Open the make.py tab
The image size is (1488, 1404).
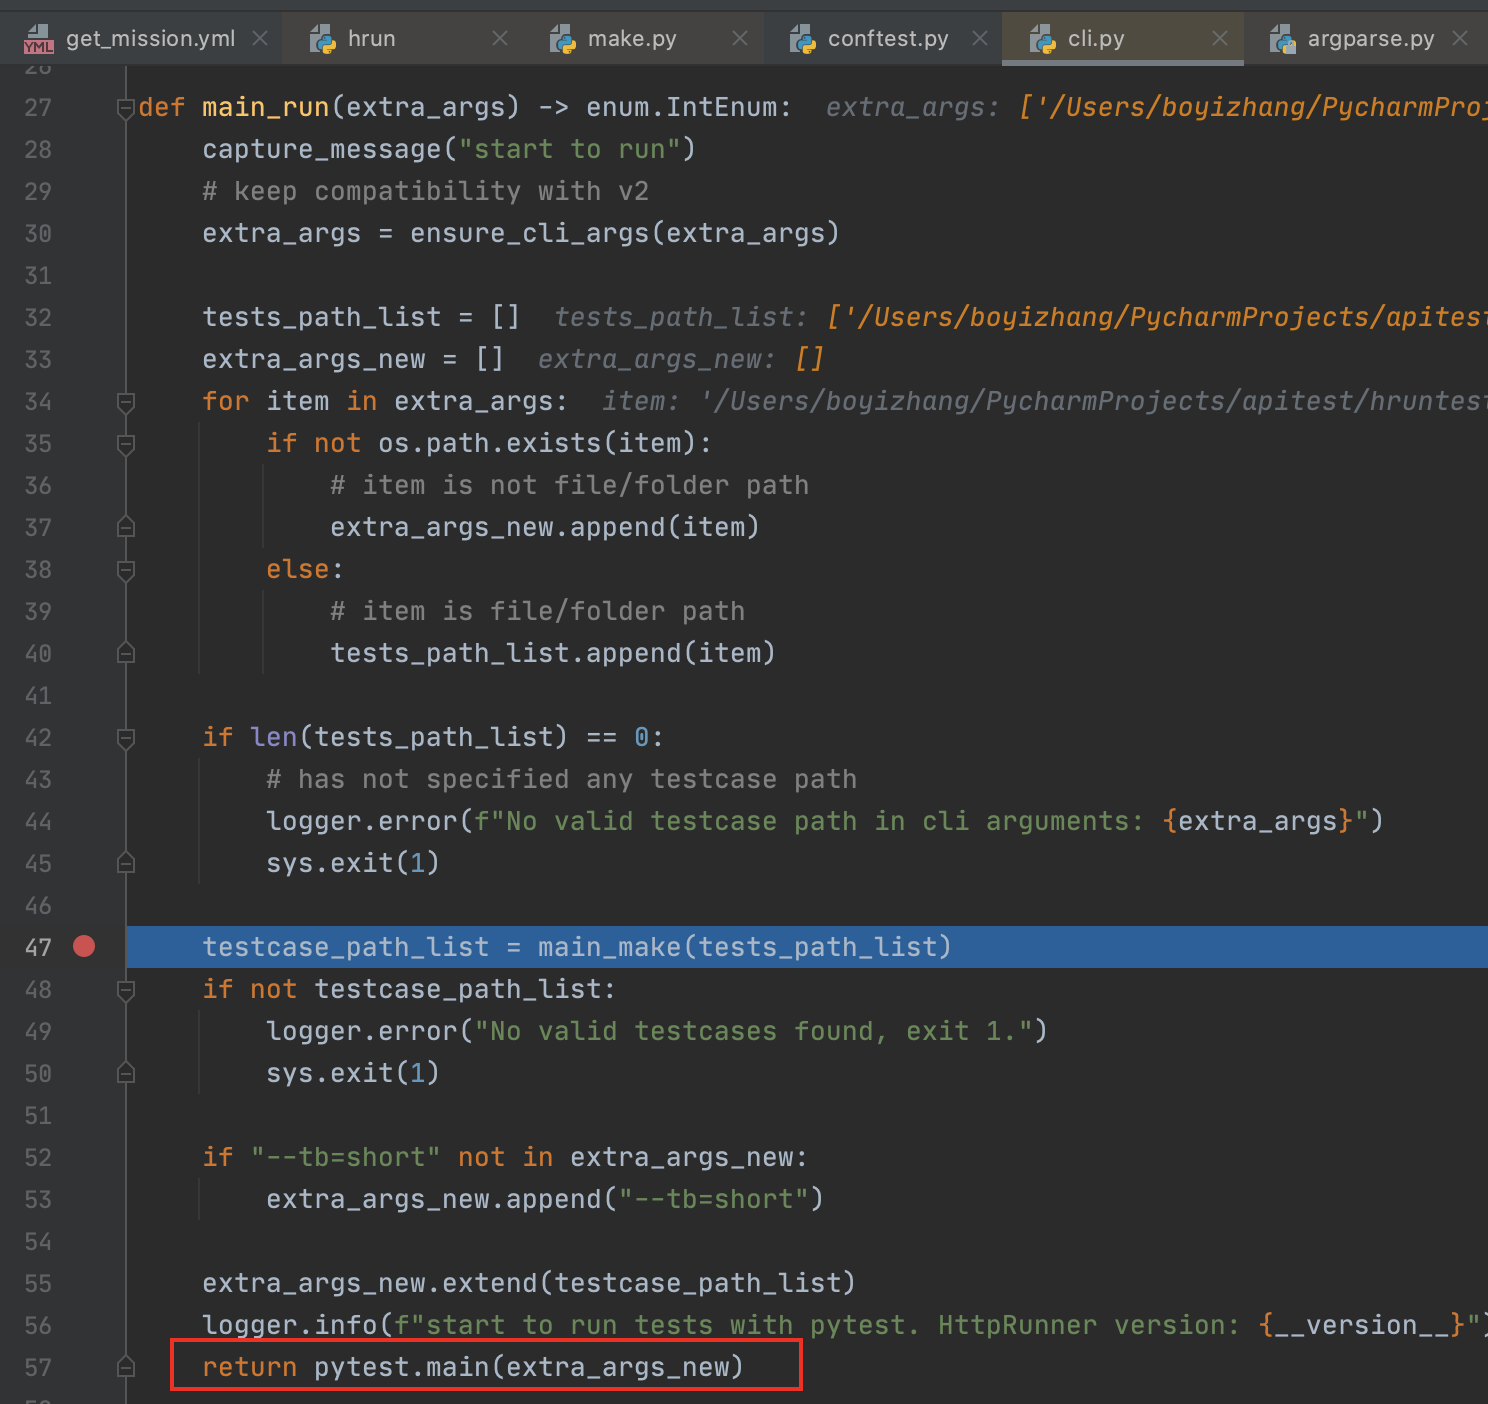[x=642, y=39]
